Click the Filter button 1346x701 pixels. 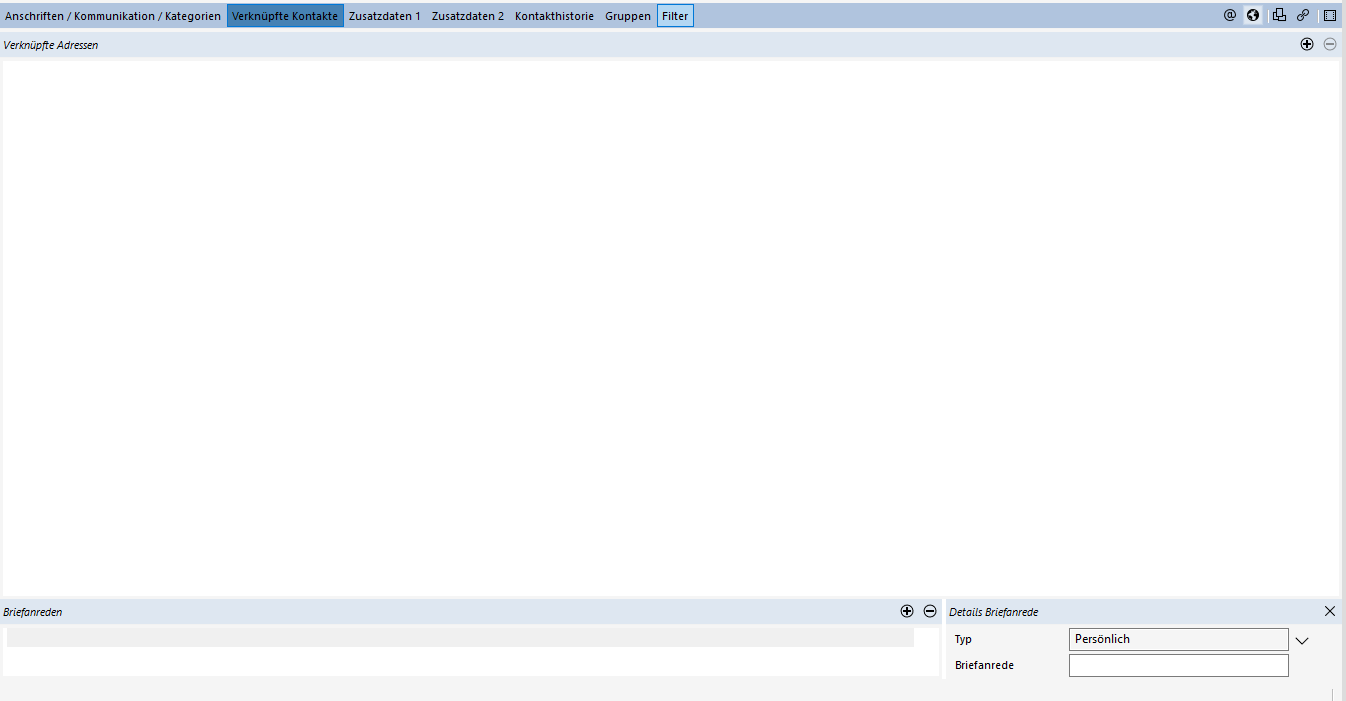click(675, 16)
